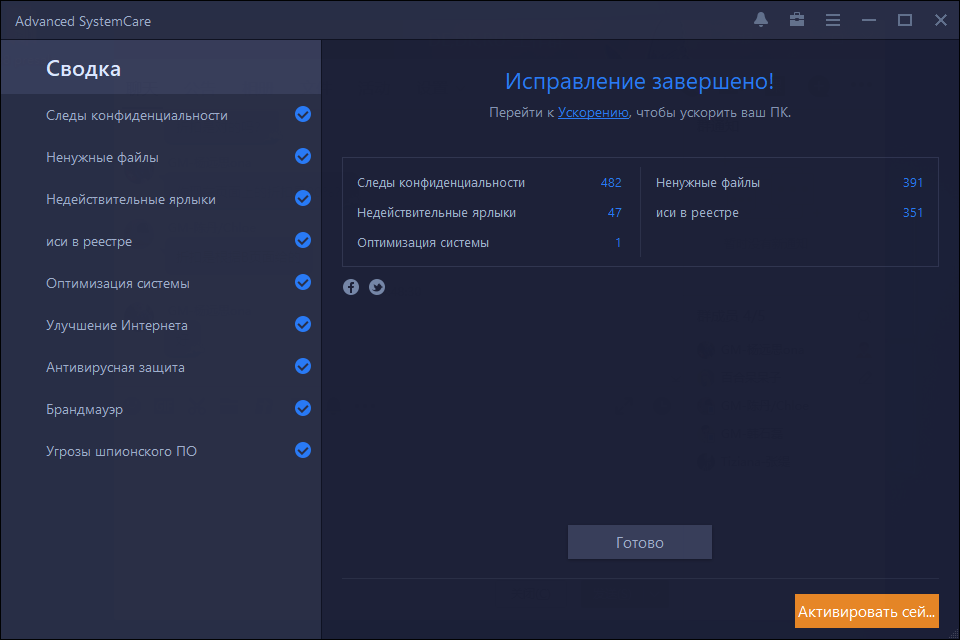The image size is (960, 640).
Task: Click the Advanced SystemCare window title
Action: click(x=83, y=21)
